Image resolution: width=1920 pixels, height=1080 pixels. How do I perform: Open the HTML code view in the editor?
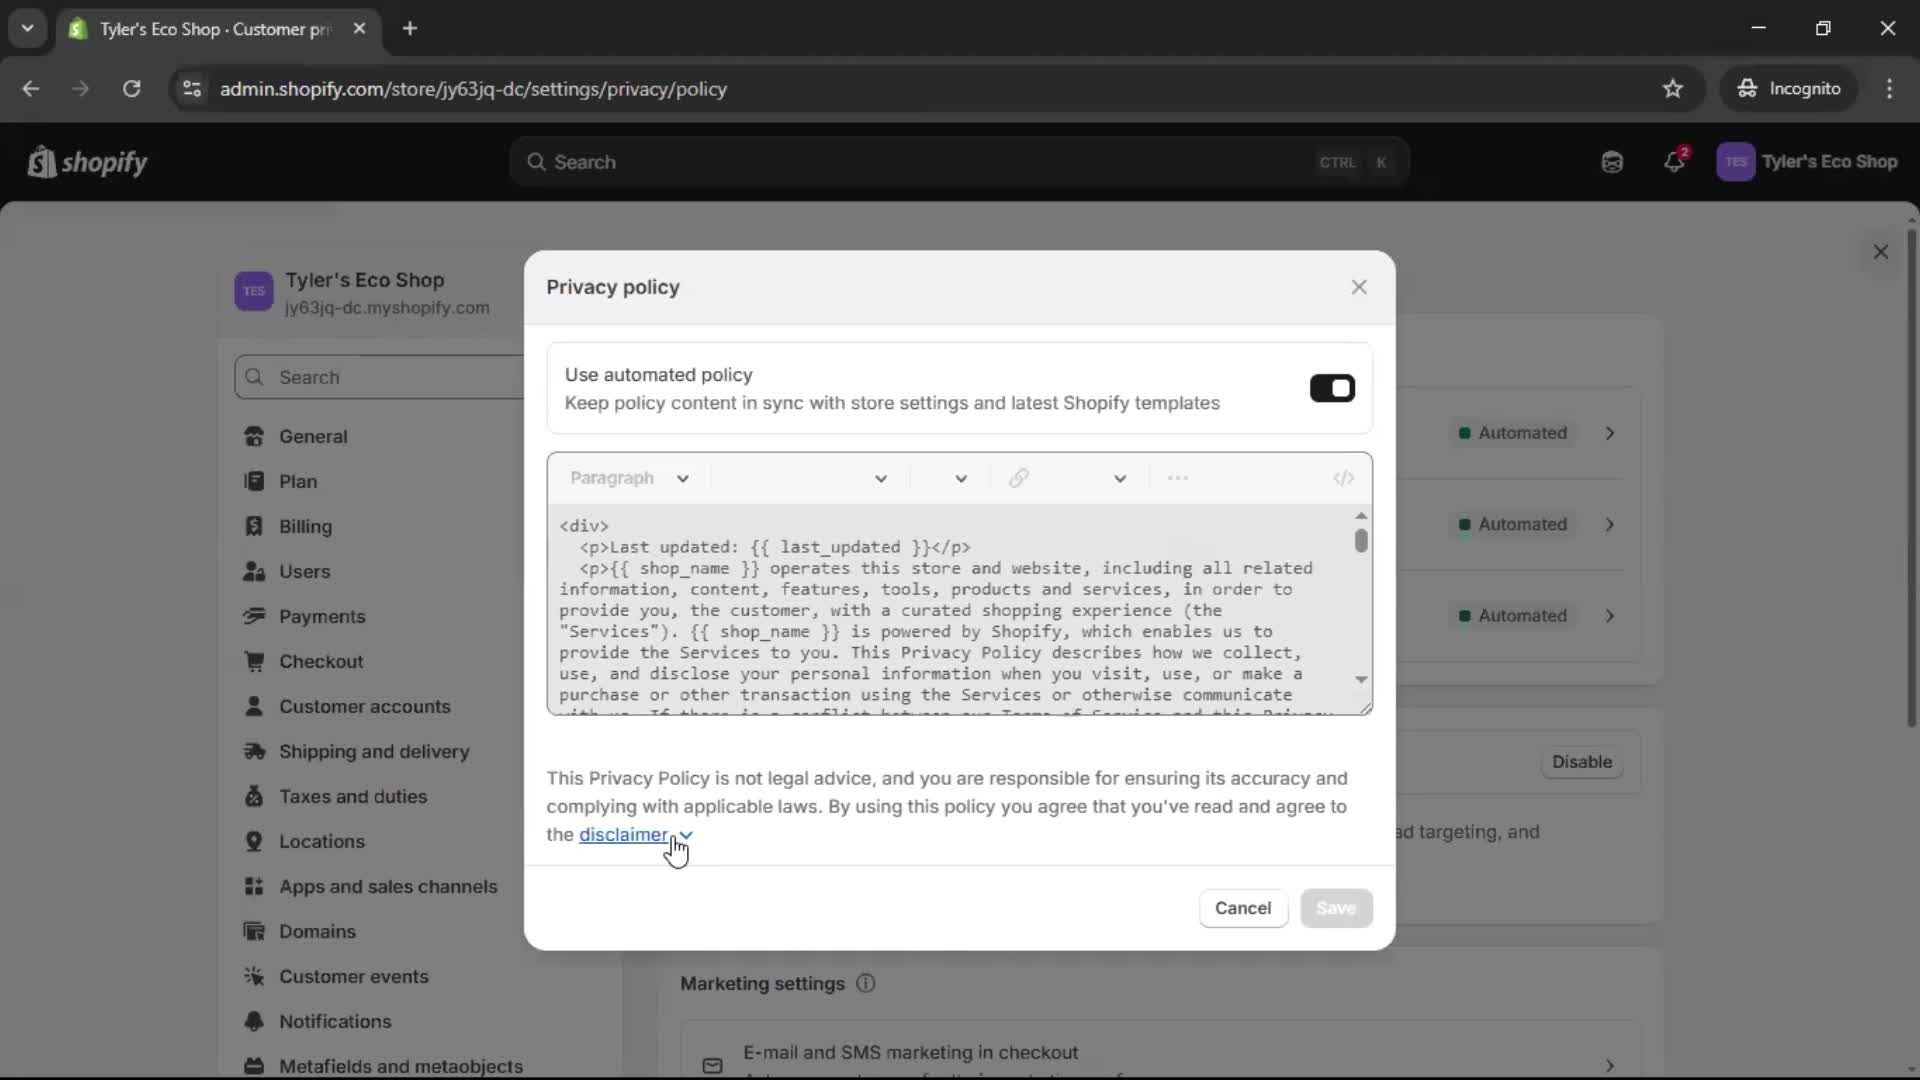[1344, 478]
